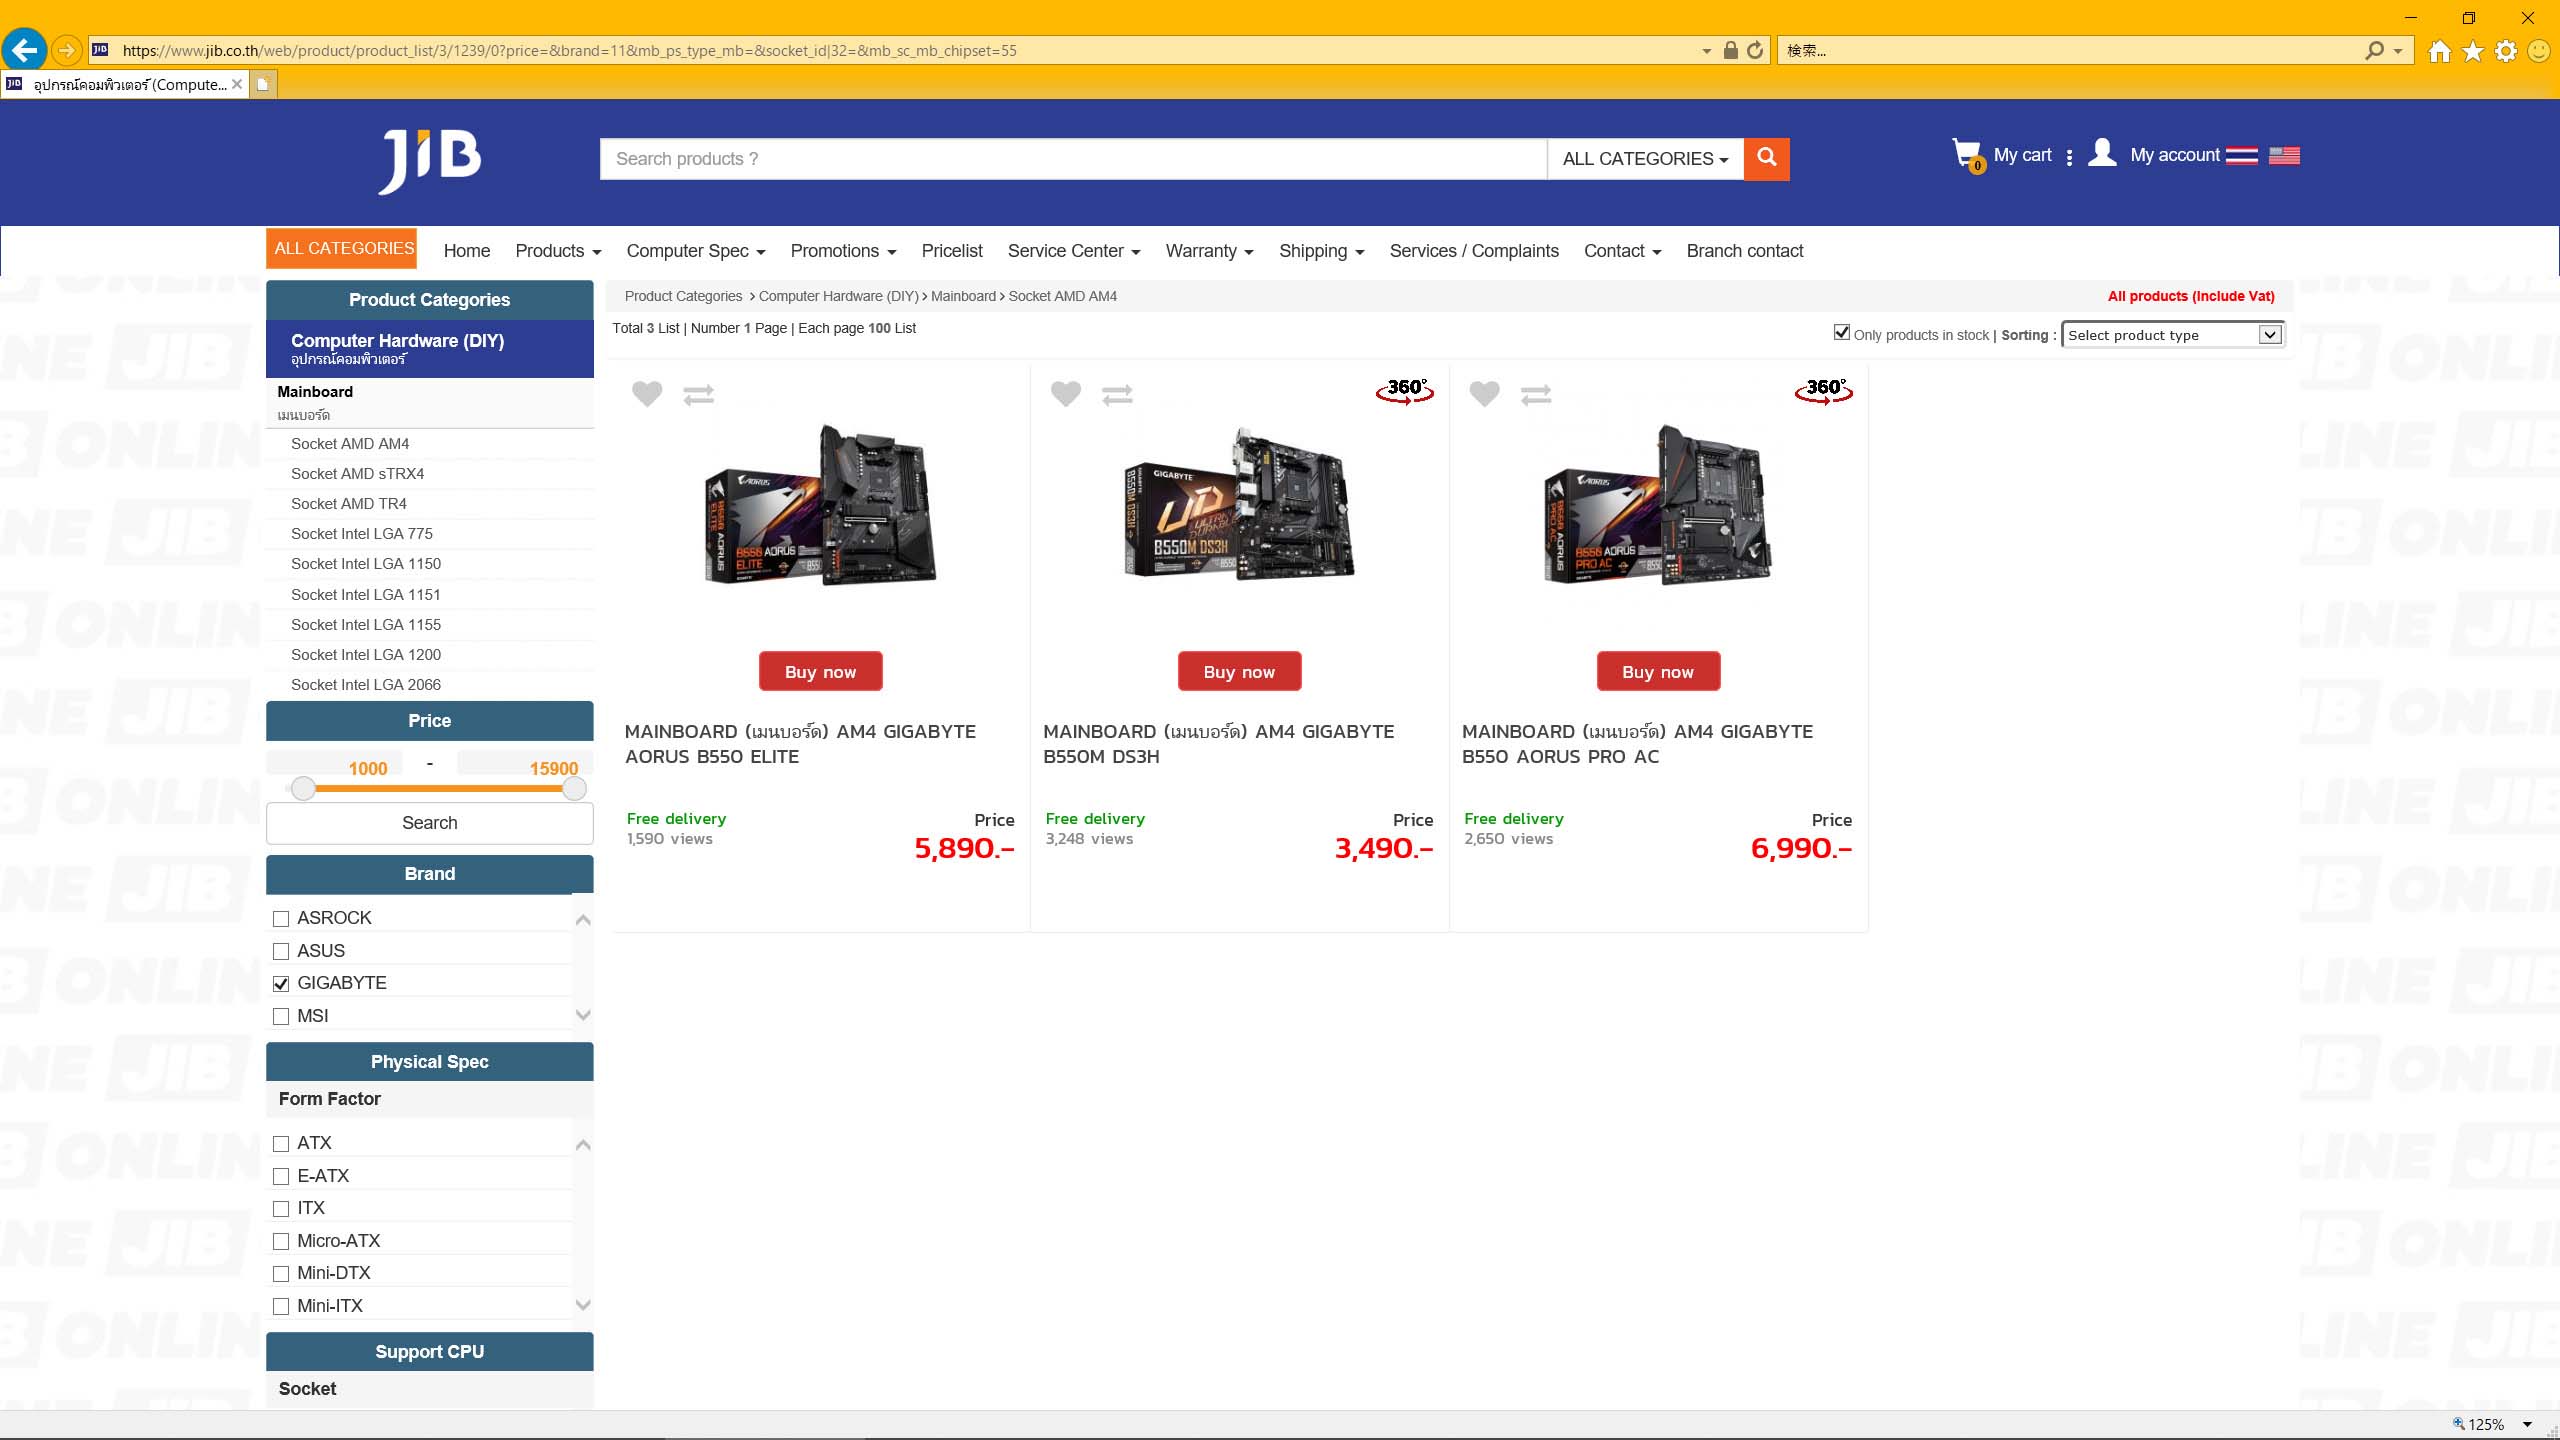The width and height of the screenshot is (2560, 1440).
Task: Click the My account user icon
Action: [x=2102, y=153]
